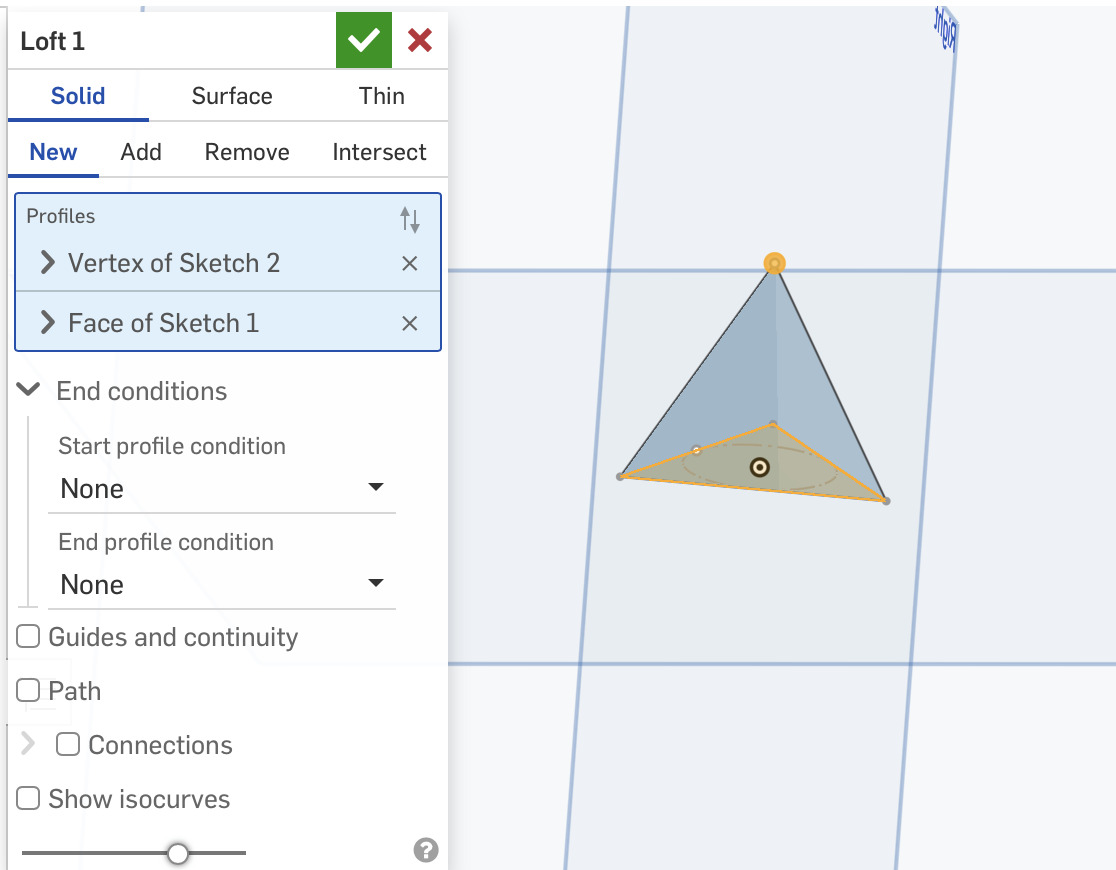Open the Start profile condition dropdown
The width and height of the screenshot is (1116, 870).
pos(222,489)
